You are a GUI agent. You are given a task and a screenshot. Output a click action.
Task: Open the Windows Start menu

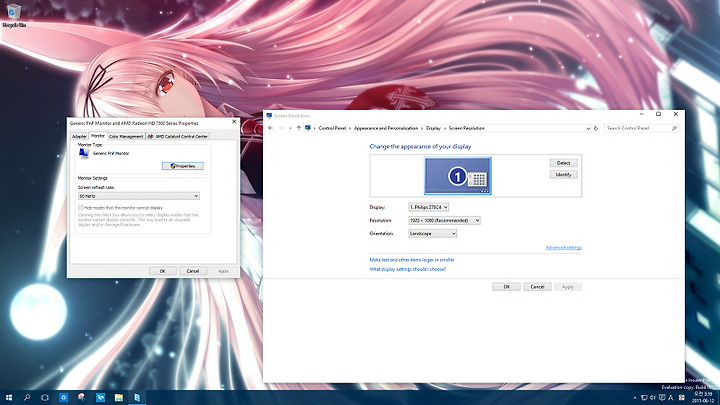click(x=9, y=398)
